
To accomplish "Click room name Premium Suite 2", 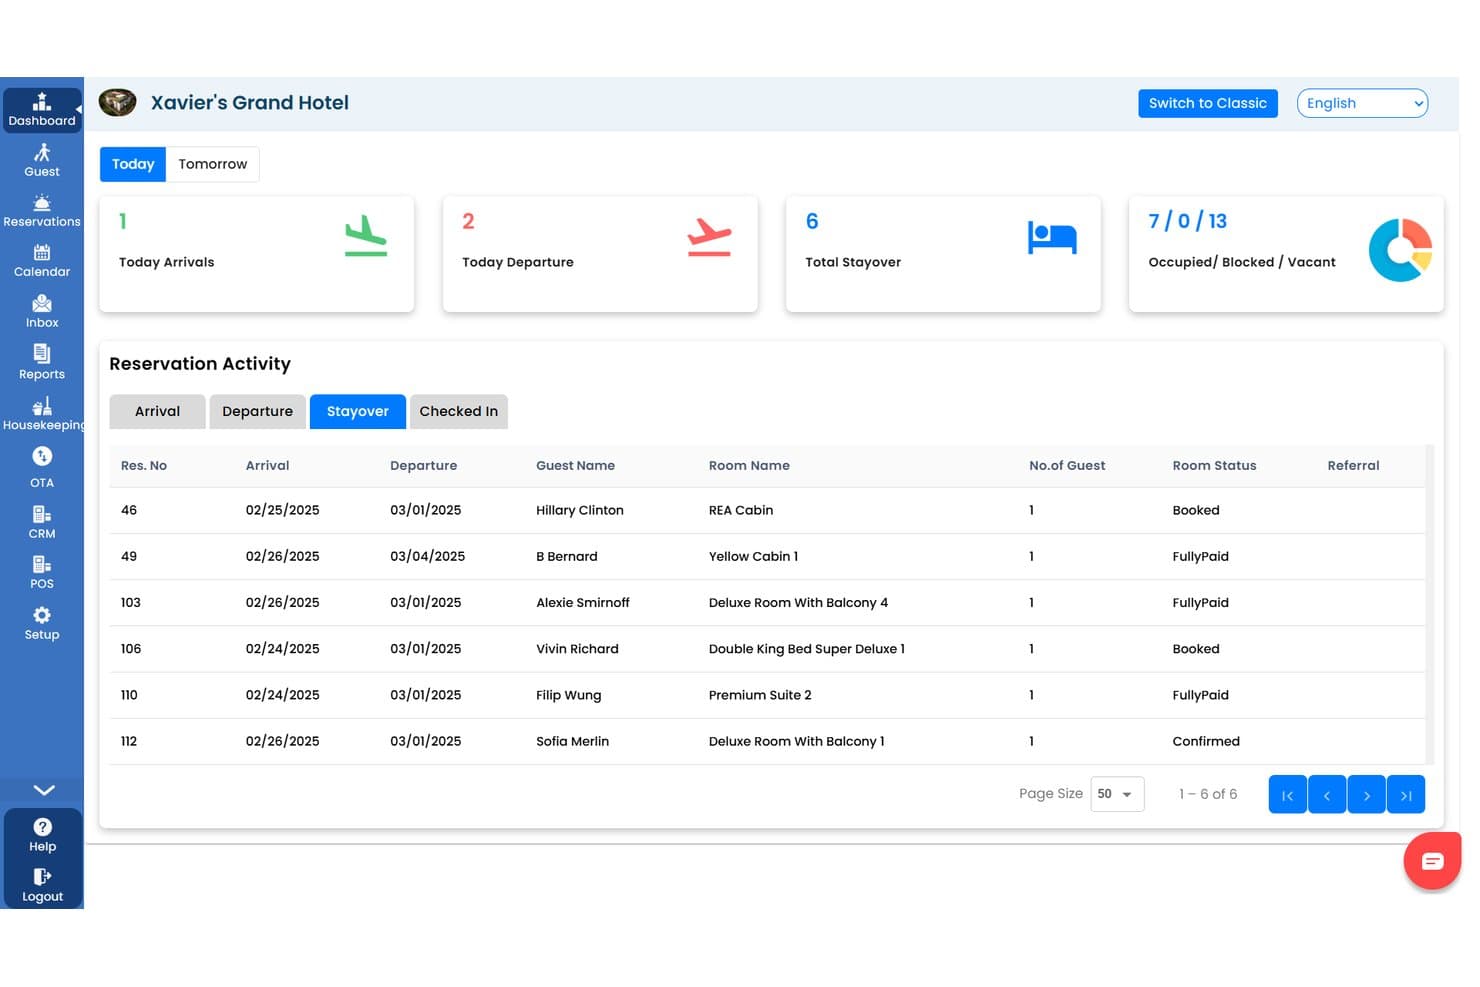I will [x=760, y=695].
